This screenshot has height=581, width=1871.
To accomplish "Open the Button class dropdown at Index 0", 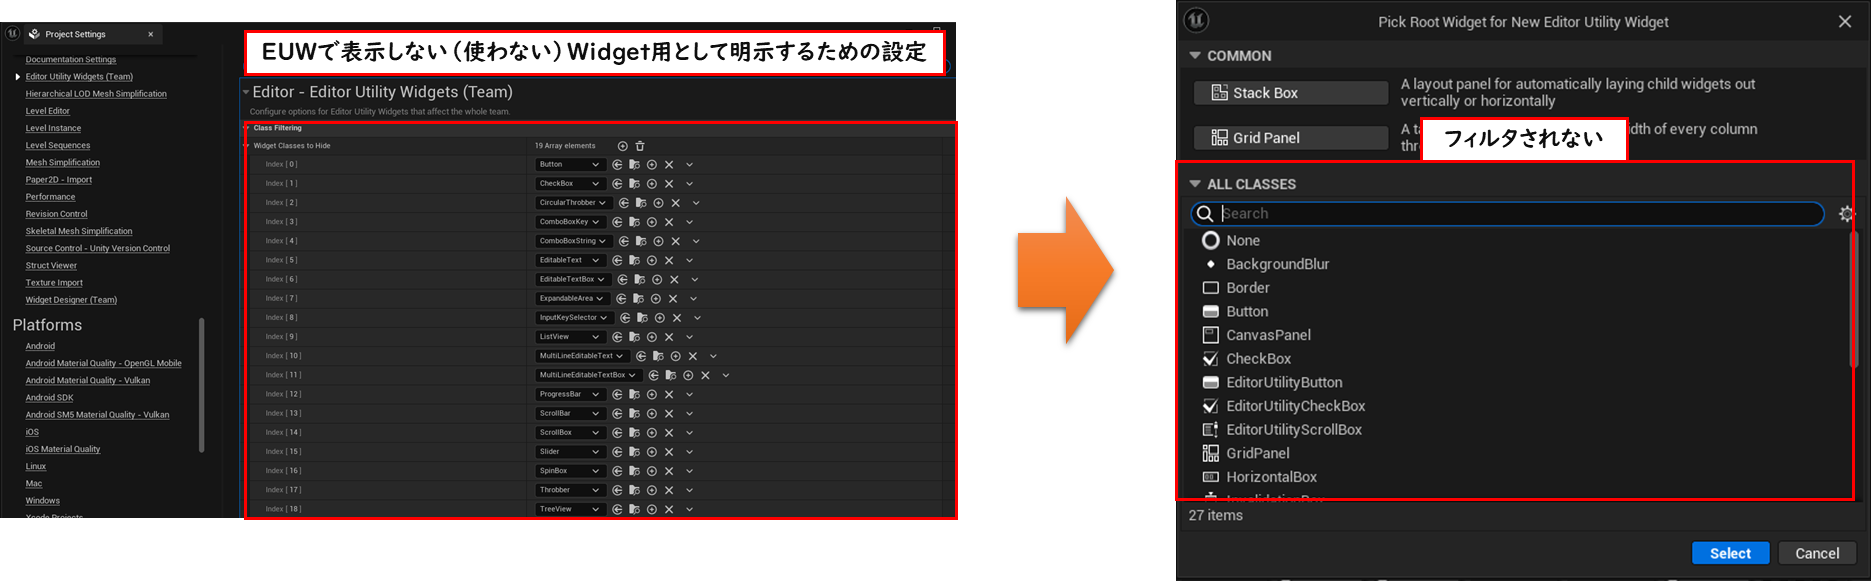I will pos(568,165).
